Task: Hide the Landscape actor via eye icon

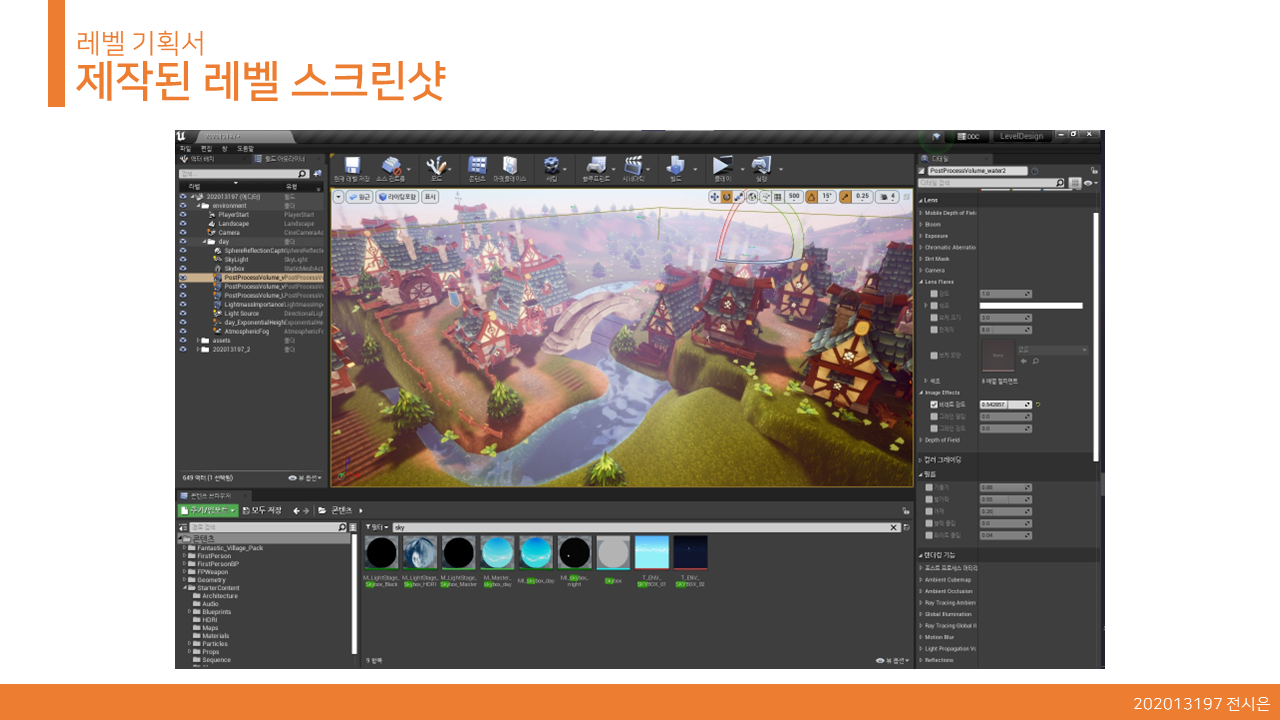Action: click(x=183, y=223)
